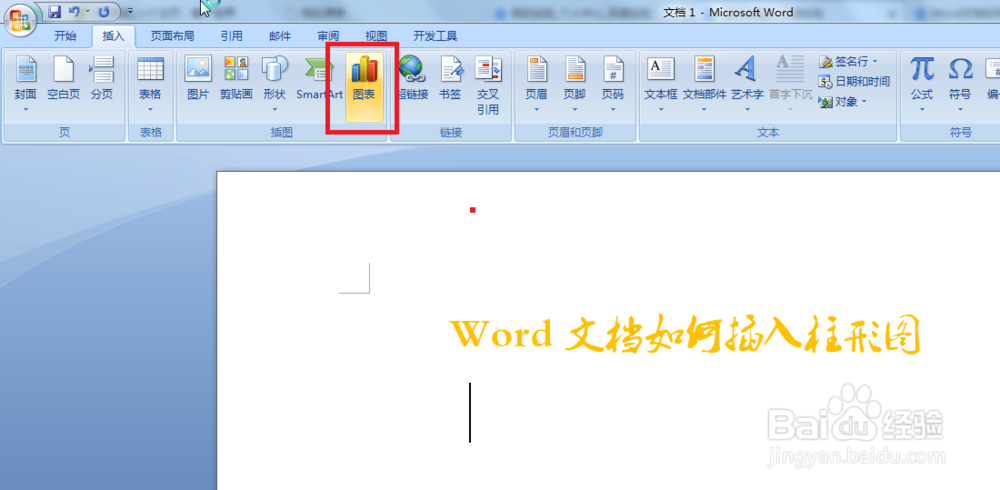Image resolution: width=1000 pixels, height=490 pixels.
Task: Expand the 符号 dropdown arrow
Action: [960, 110]
